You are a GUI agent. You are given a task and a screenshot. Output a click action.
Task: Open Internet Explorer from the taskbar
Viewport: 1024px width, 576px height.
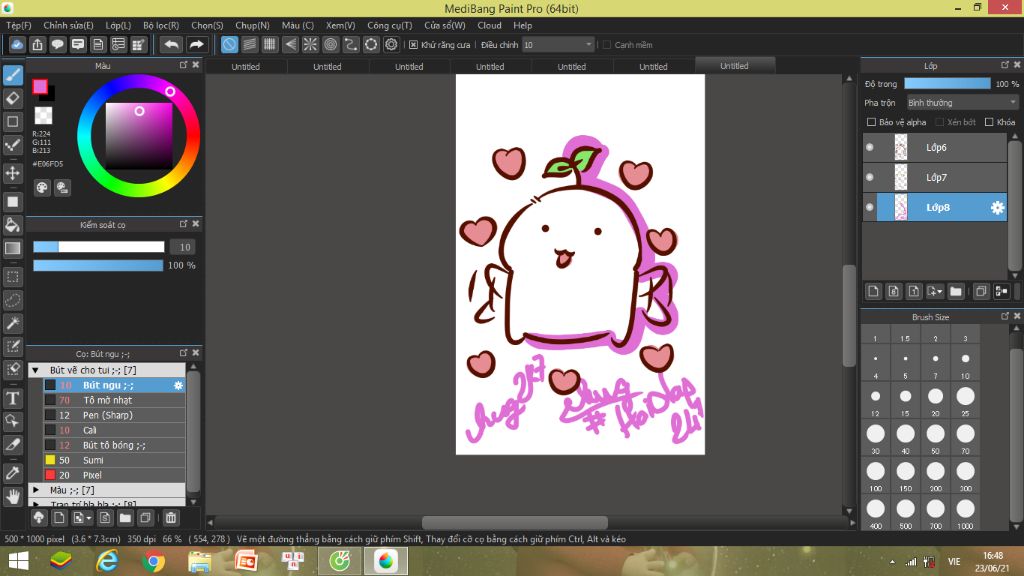click(107, 561)
